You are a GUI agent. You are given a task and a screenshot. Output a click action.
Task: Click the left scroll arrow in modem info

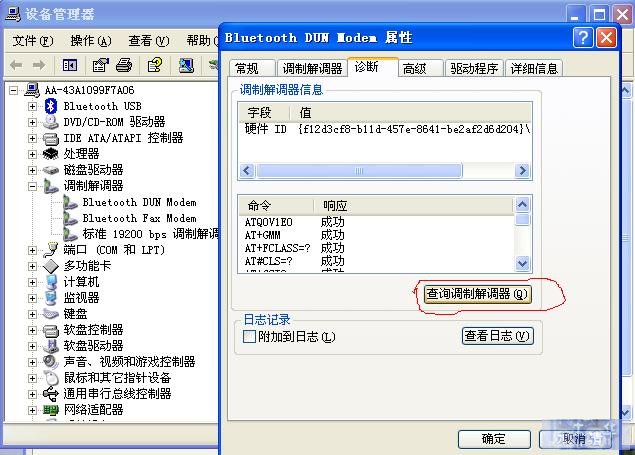pos(247,171)
